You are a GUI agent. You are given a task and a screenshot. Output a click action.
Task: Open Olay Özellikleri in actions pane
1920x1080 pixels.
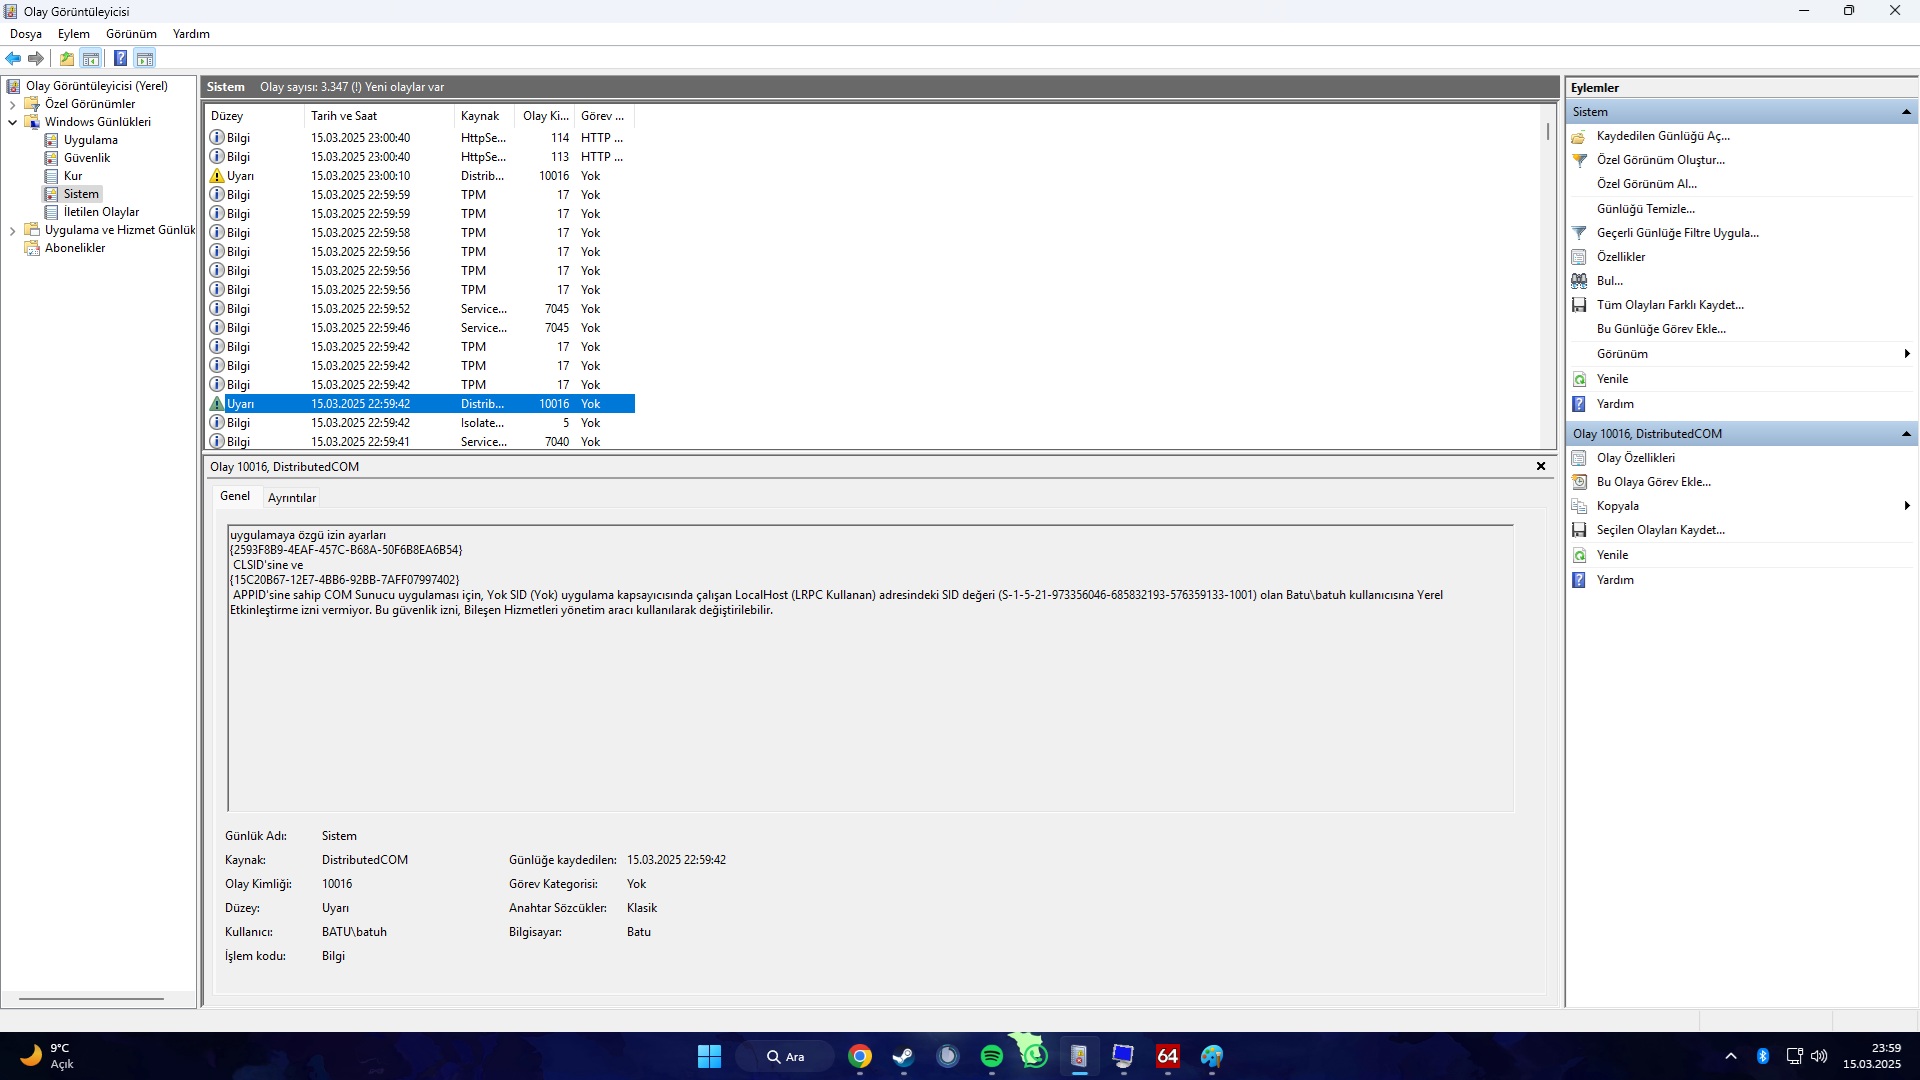[1635, 458]
